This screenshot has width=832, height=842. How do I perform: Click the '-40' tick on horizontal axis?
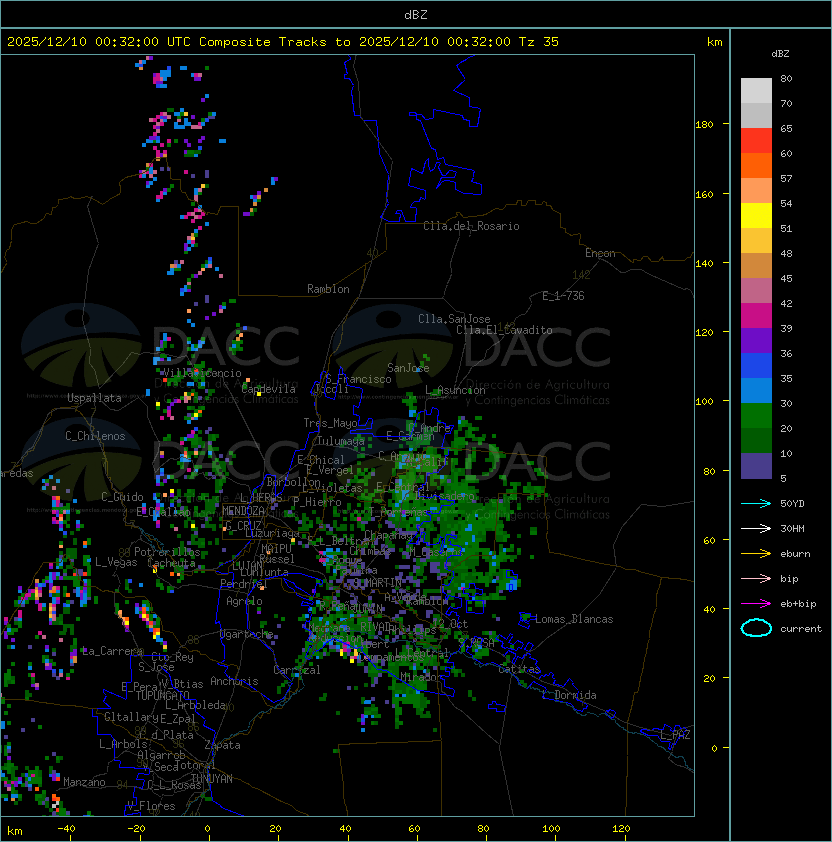(x=67, y=829)
